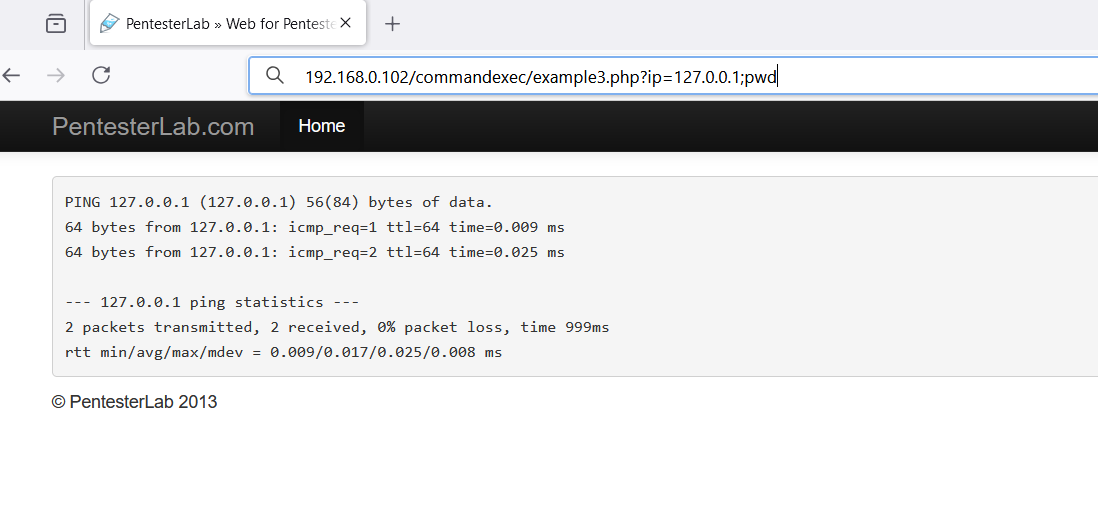Click the PING 127.0.0.1 header output line
This screenshot has height=516, width=1098.
[x=279, y=202]
